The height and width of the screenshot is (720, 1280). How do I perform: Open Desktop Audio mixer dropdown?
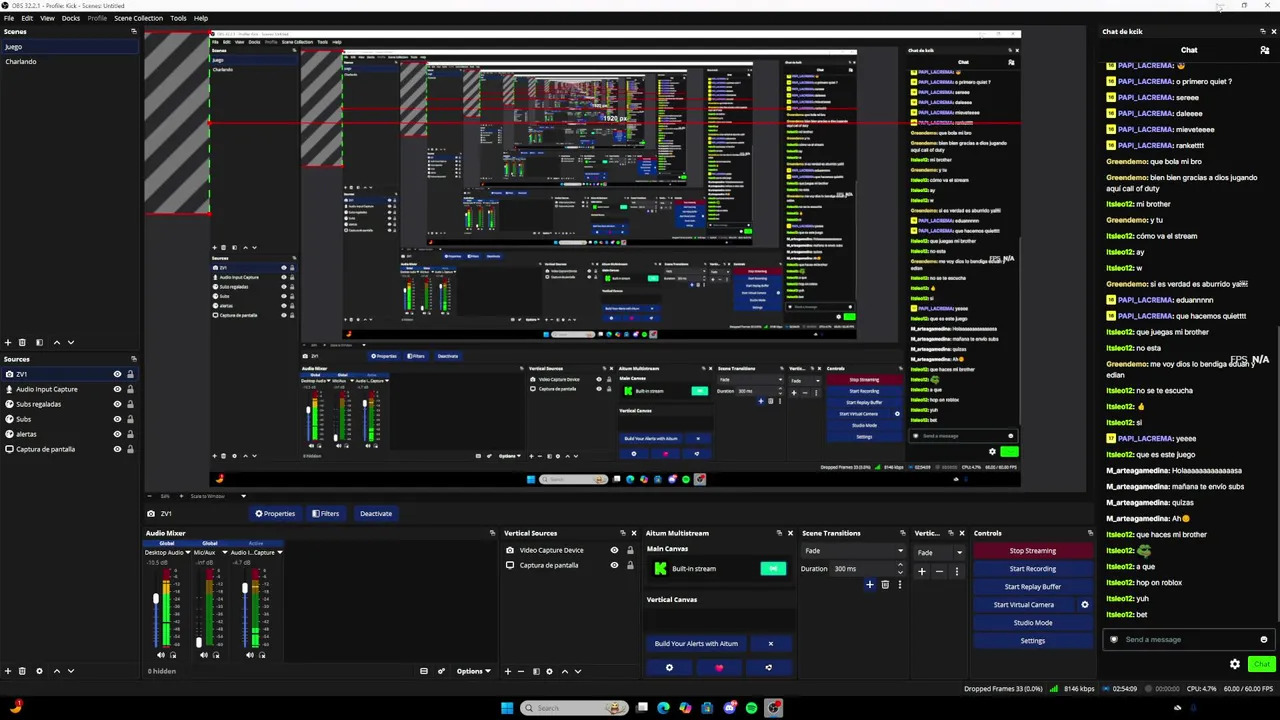click(x=188, y=552)
